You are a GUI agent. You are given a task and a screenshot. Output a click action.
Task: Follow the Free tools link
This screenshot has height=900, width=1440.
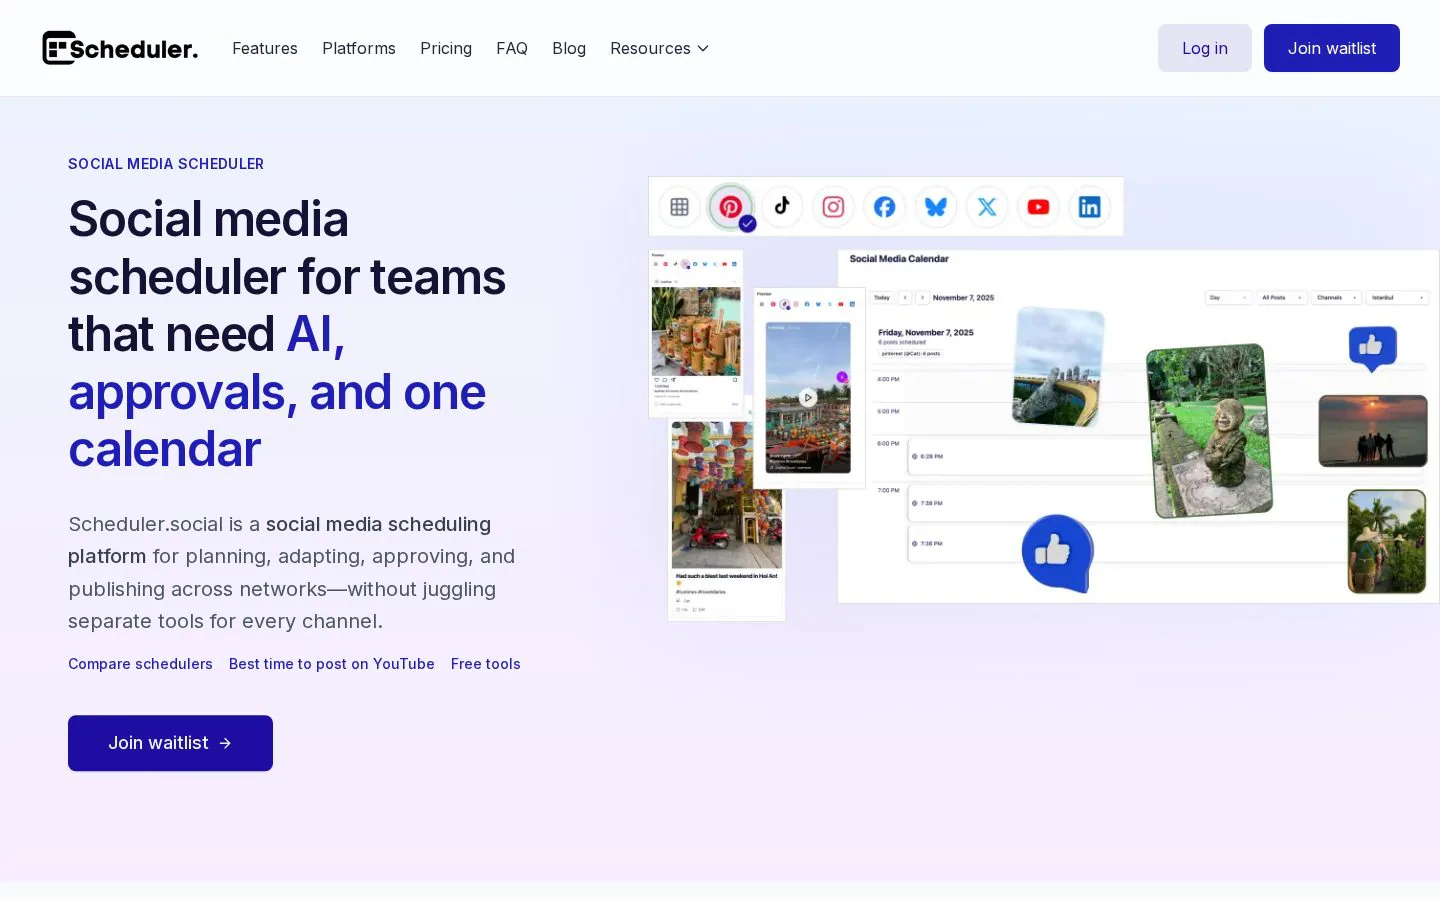point(486,664)
